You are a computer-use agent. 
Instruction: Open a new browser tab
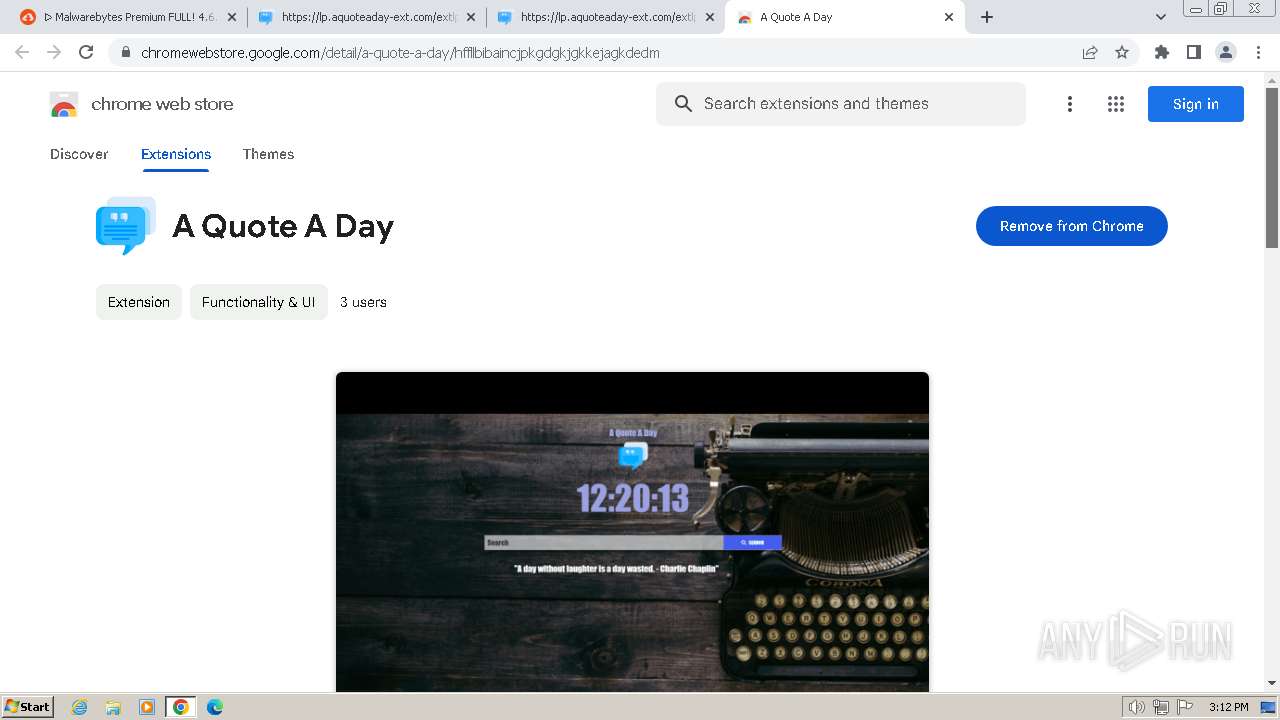point(987,17)
